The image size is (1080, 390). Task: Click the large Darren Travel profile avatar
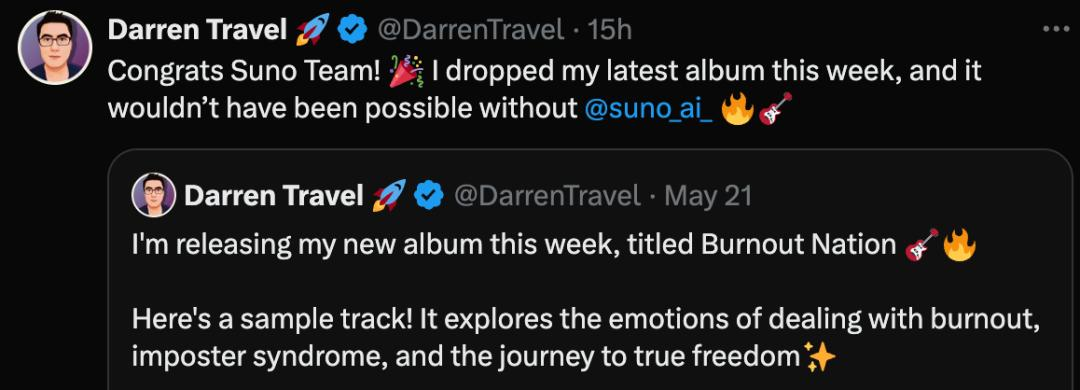(x=55, y=48)
